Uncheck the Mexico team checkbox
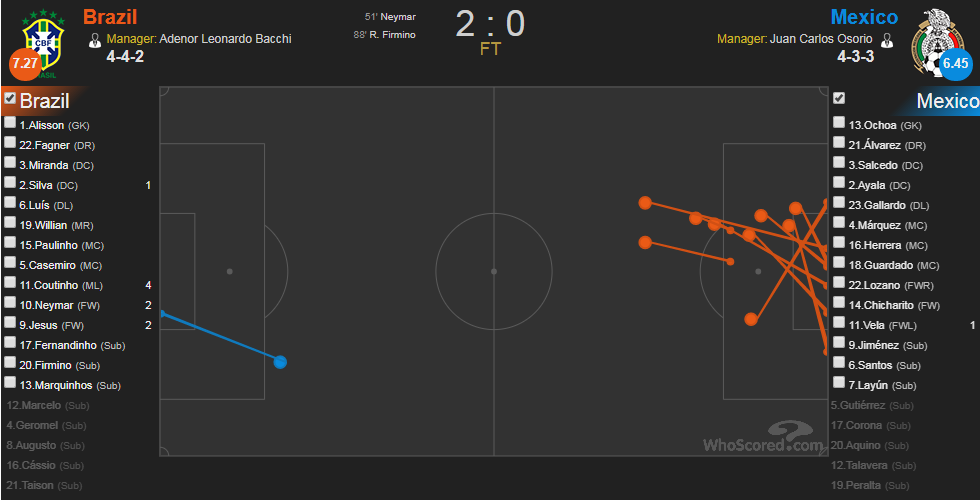The width and height of the screenshot is (980, 500). coord(839,98)
